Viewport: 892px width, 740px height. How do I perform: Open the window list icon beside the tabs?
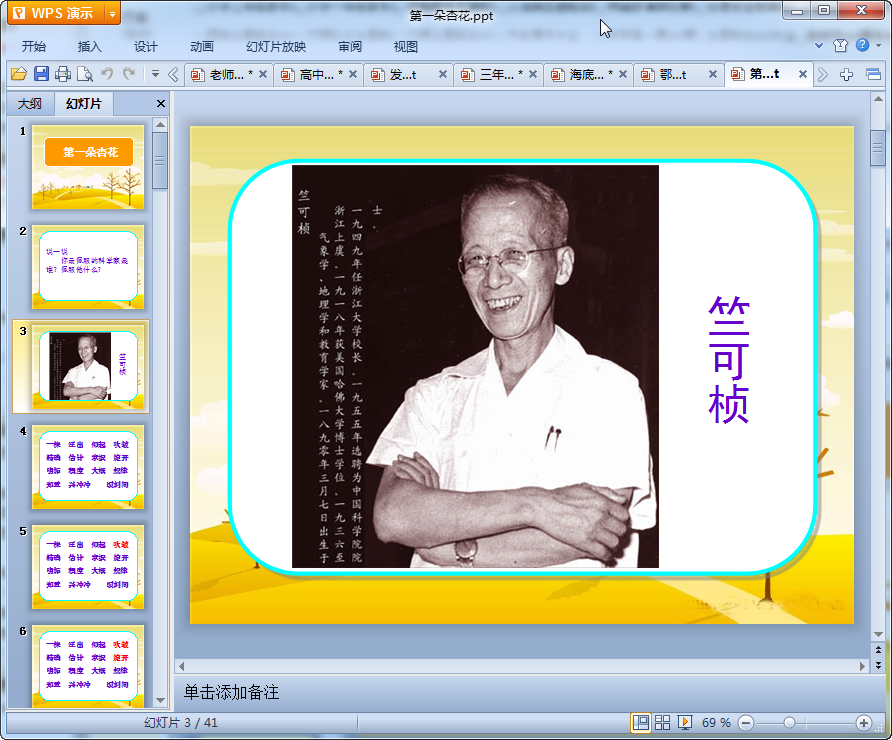point(873,75)
